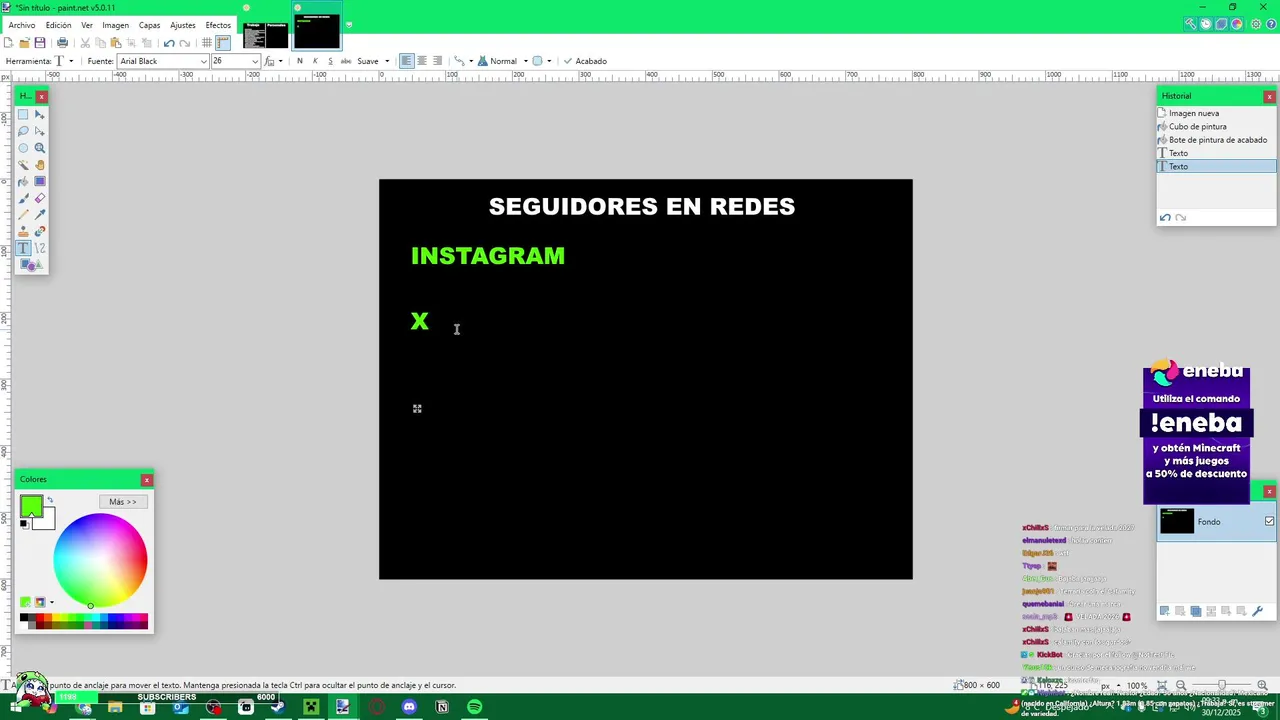The image size is (1280, 720).
Task: Open the Edición menu
Action: point(58,25)
